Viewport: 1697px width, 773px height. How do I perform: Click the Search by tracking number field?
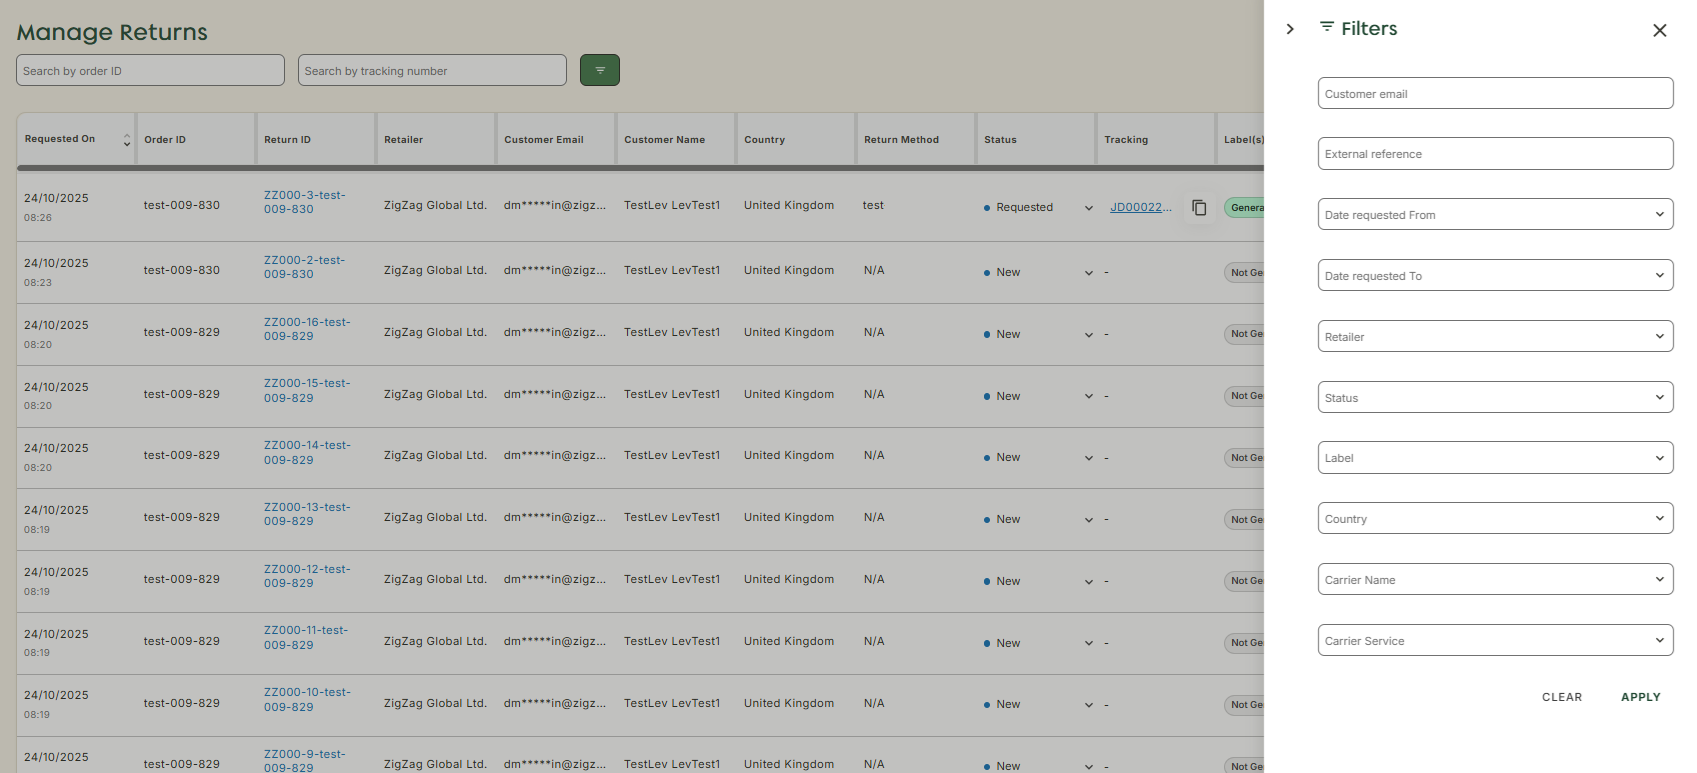[431, 70]
